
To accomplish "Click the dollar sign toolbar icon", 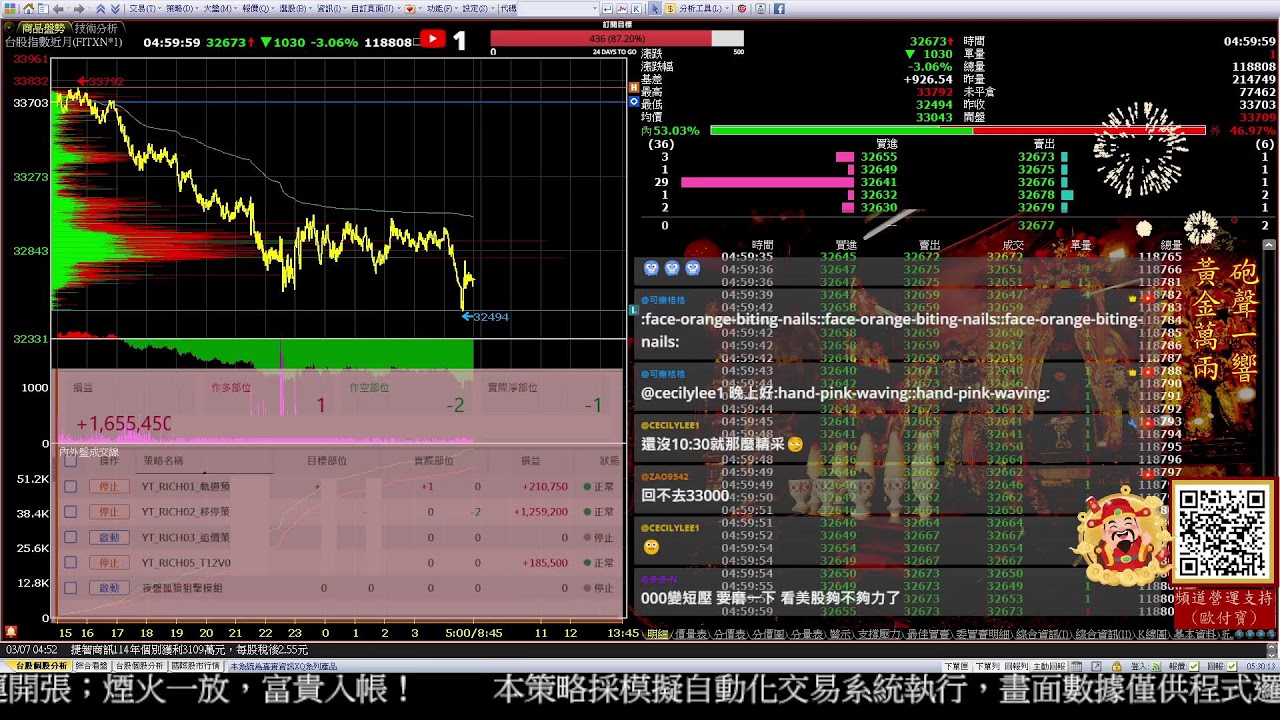I will point(669,8).
